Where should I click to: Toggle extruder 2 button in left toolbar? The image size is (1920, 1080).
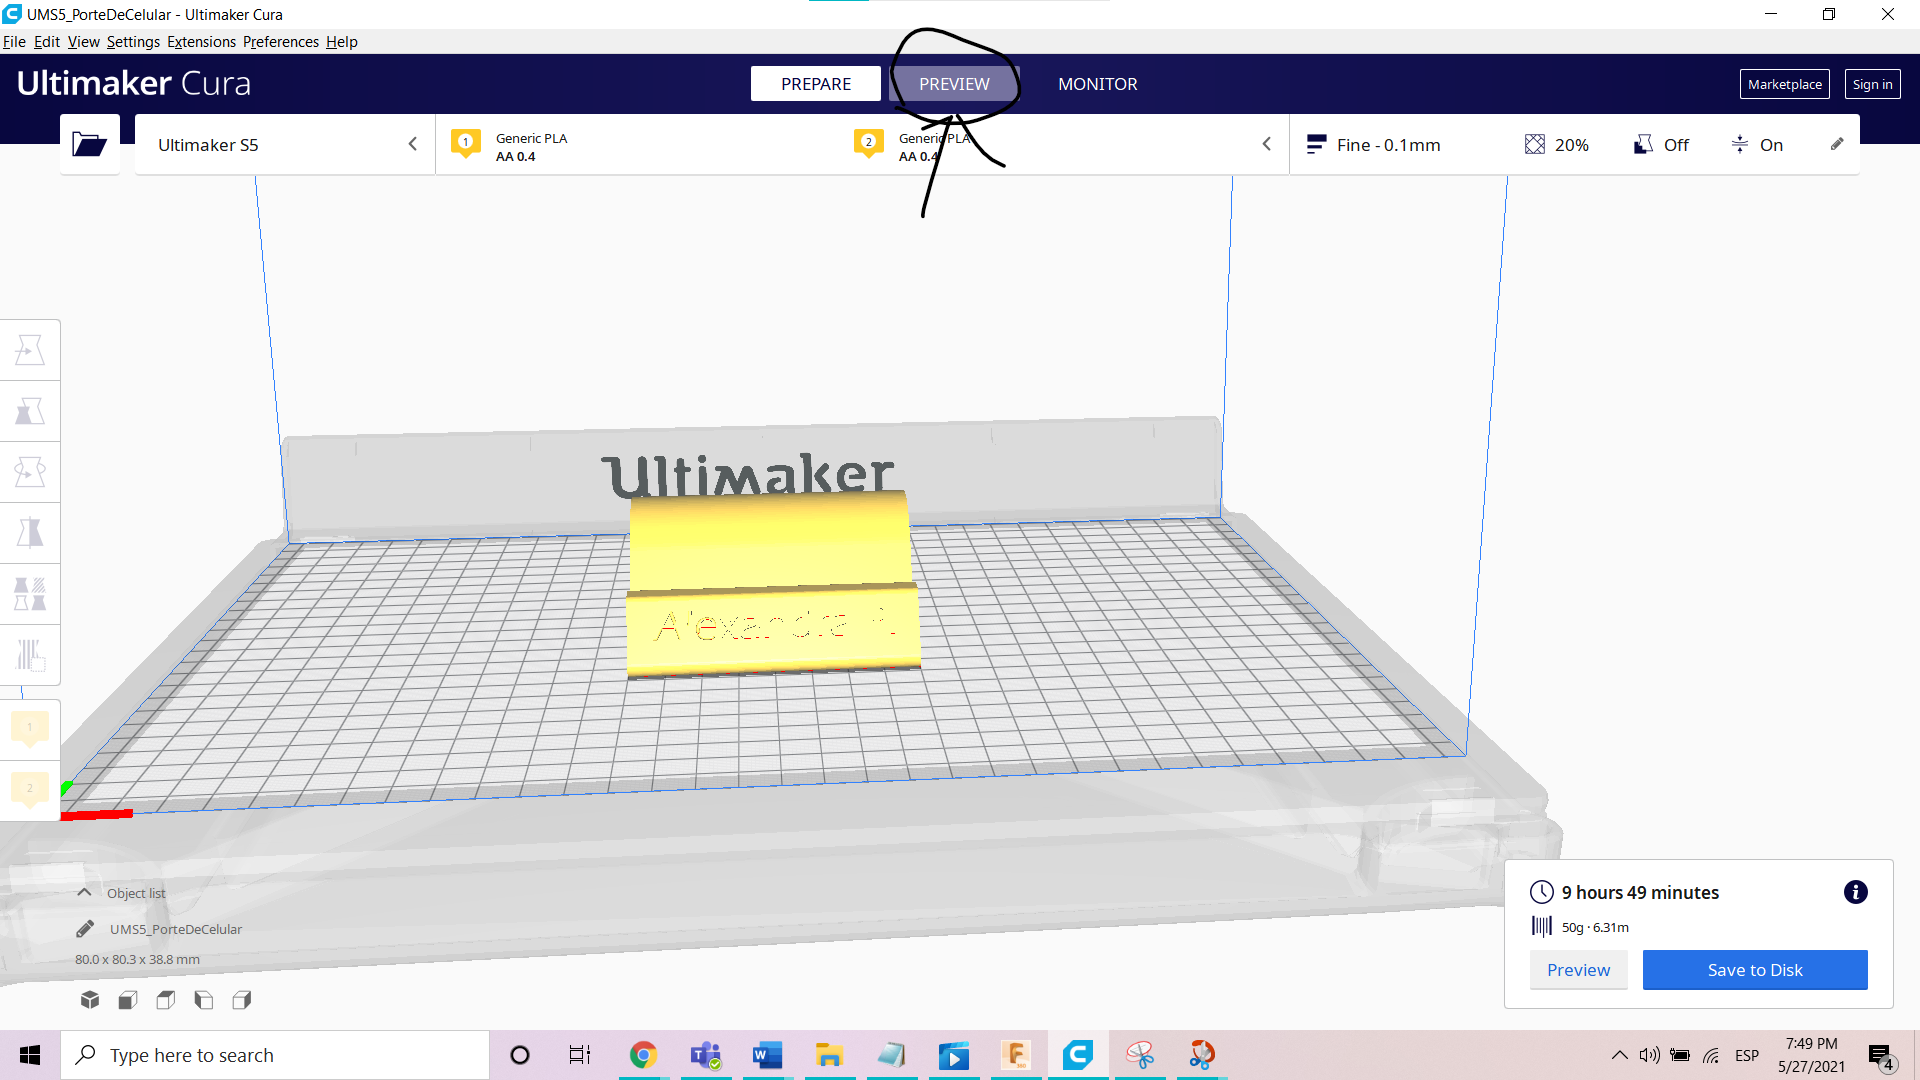(x=30, y=789)
